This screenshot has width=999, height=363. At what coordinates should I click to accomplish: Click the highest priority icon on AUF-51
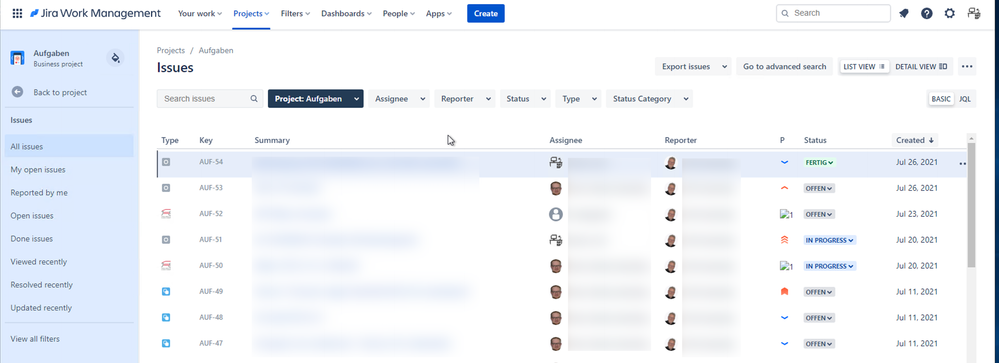tap(784, 240)
